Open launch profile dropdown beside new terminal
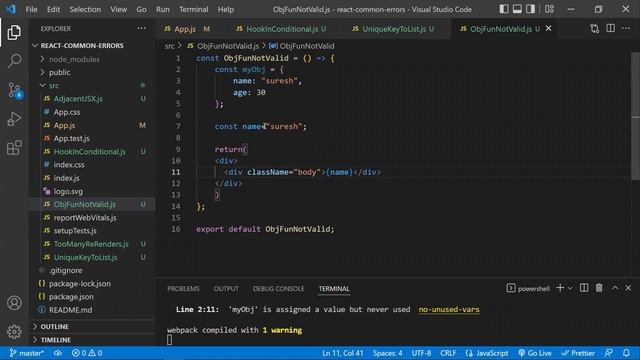This screenshot has height=360, width=640. point(570,289)
